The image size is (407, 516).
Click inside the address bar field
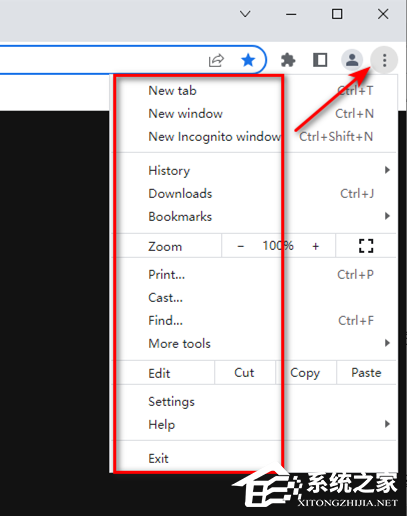point(100,60)
